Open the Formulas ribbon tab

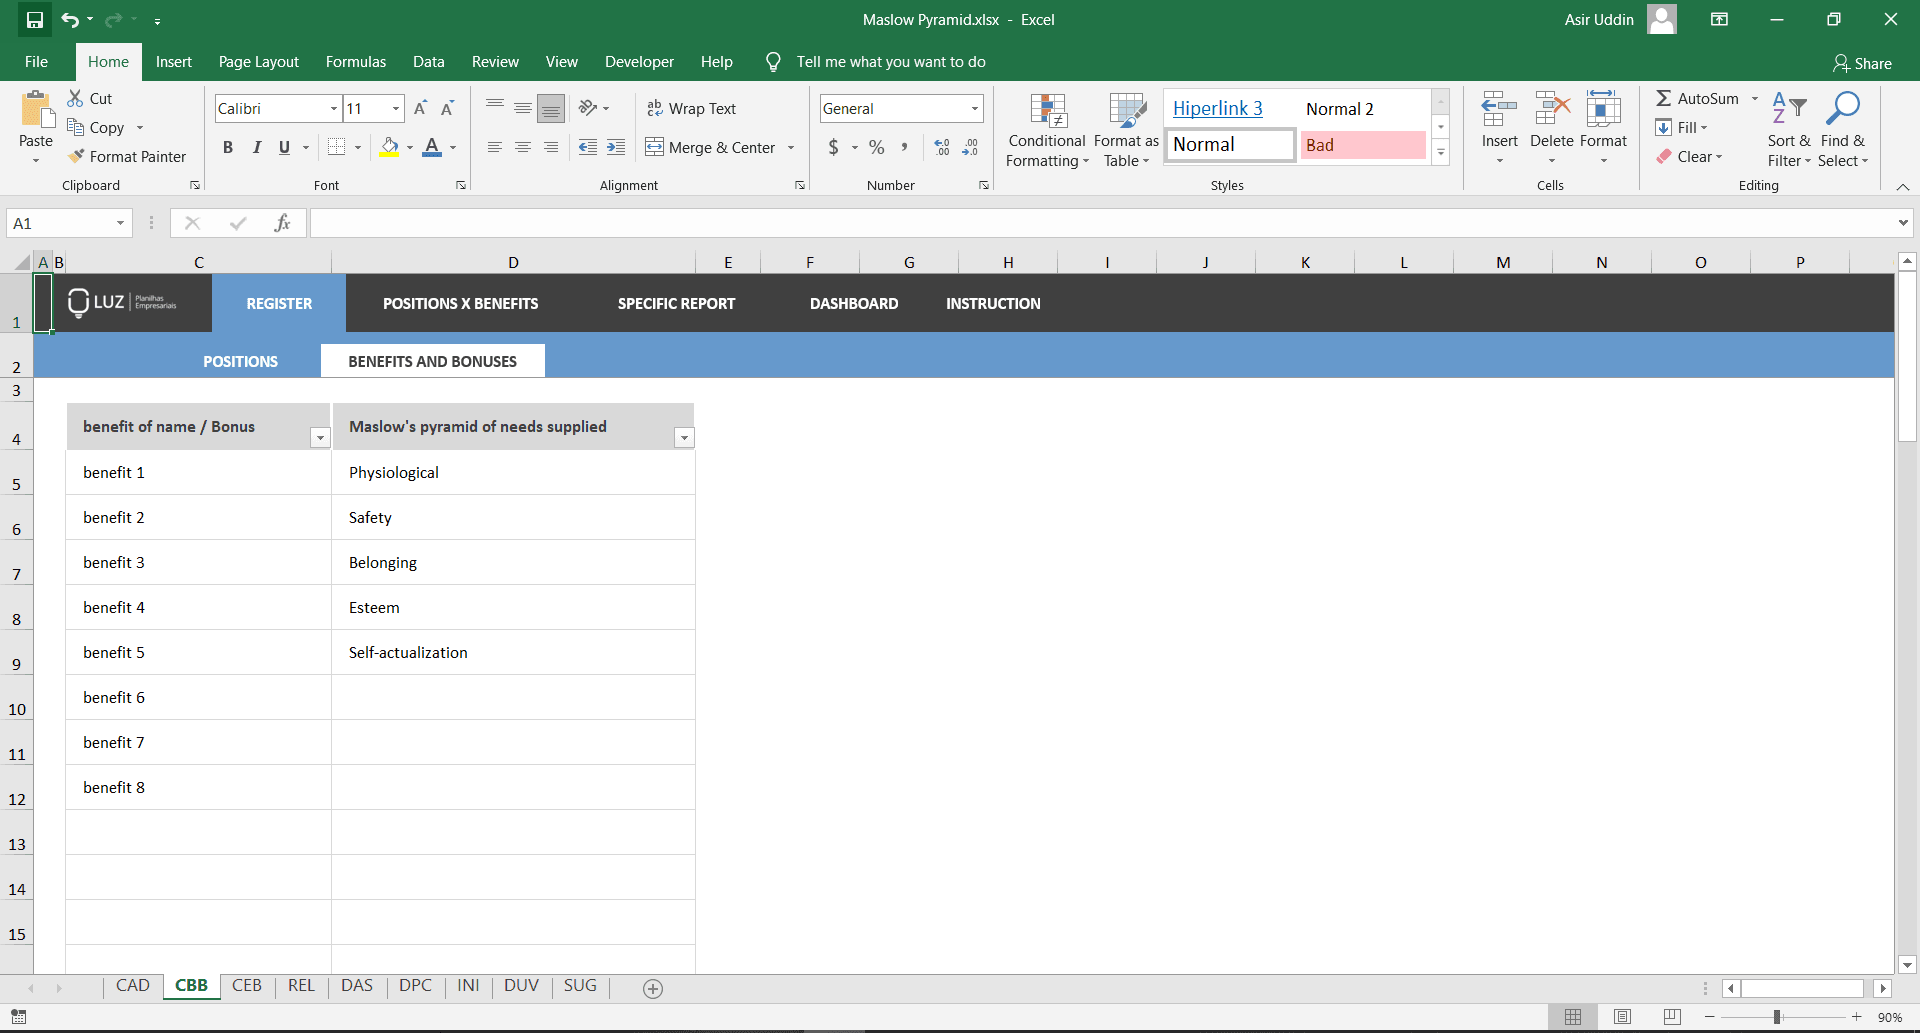[x=355, y=62]
